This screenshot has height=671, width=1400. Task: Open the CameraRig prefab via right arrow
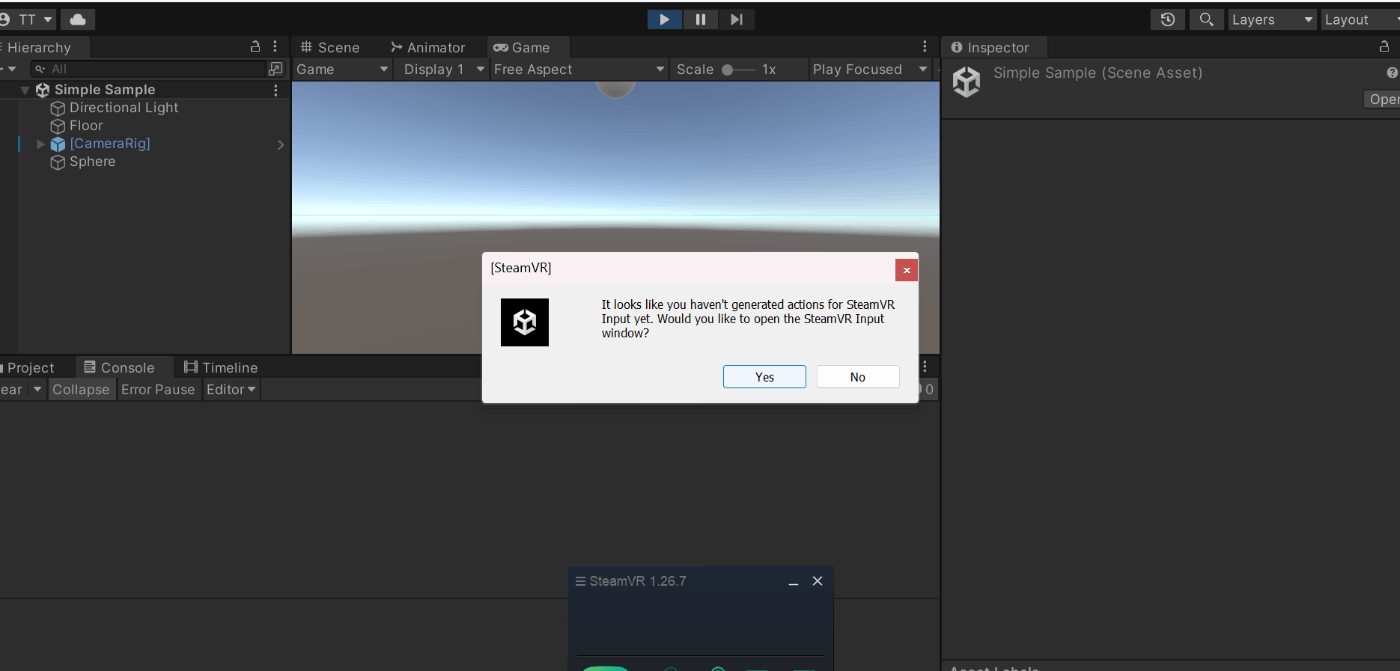point(281,144)
